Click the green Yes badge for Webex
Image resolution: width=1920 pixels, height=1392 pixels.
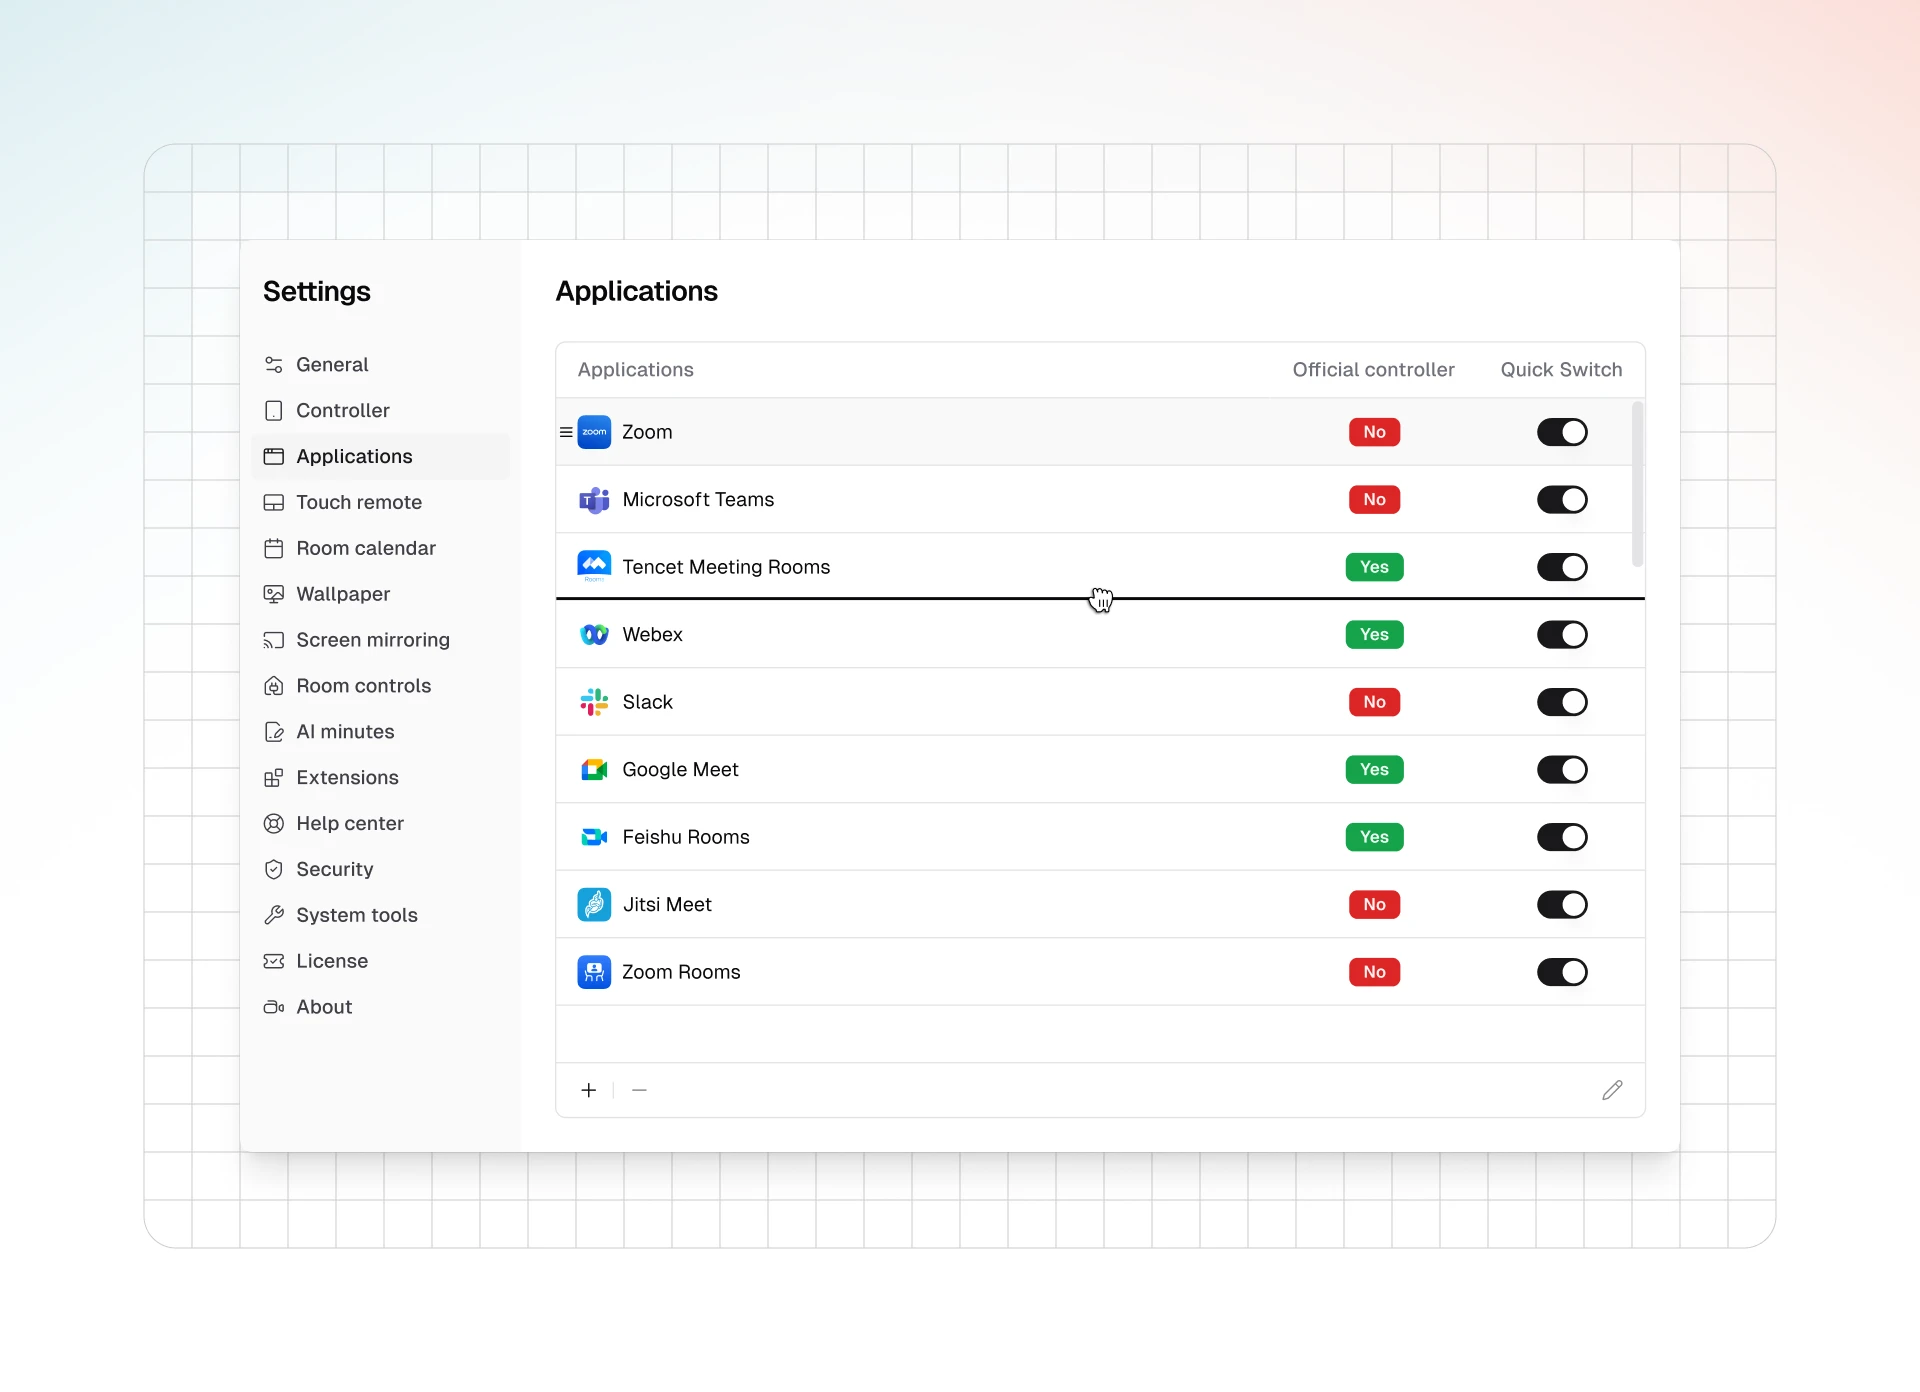1374,635
